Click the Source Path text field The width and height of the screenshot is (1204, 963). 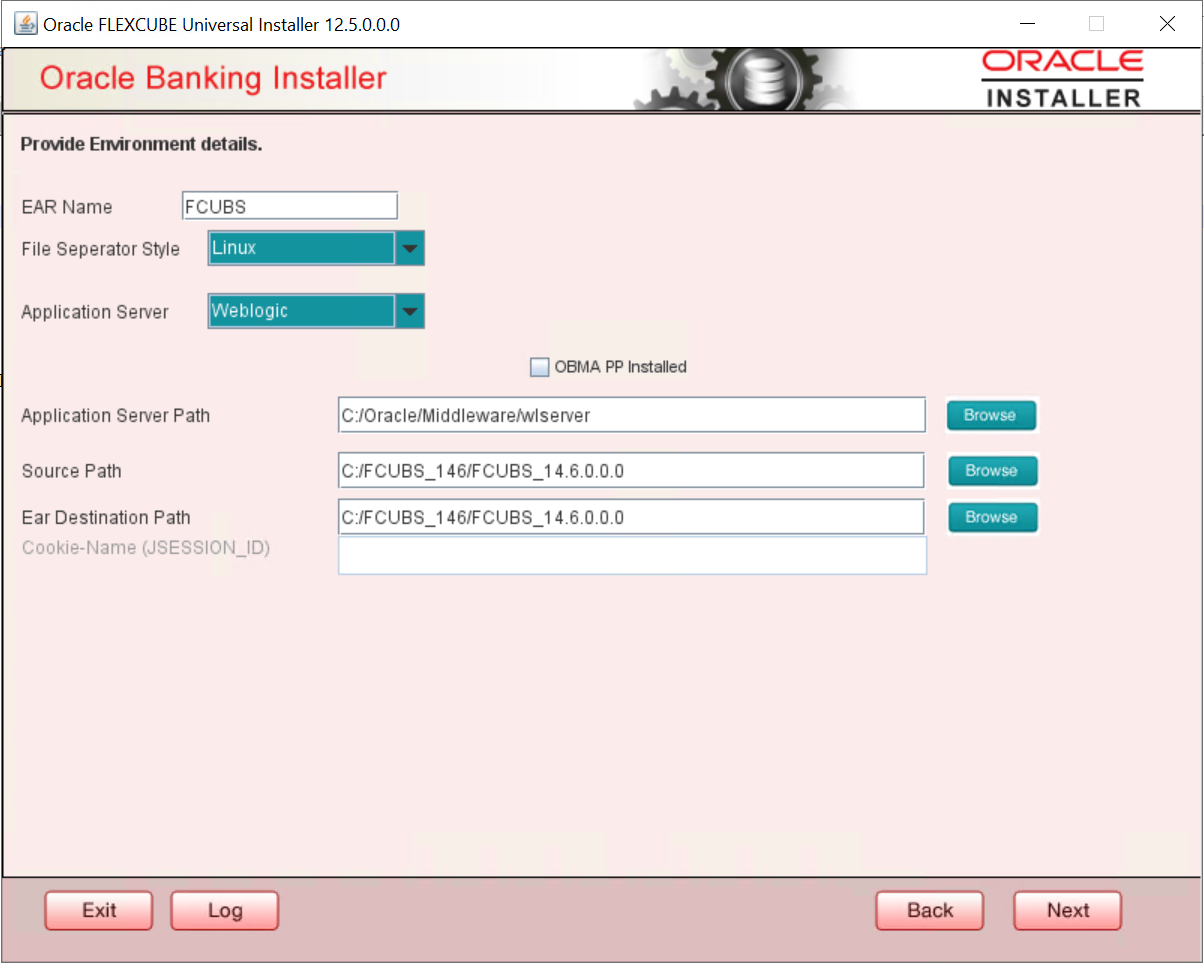(x=632, y=470)
